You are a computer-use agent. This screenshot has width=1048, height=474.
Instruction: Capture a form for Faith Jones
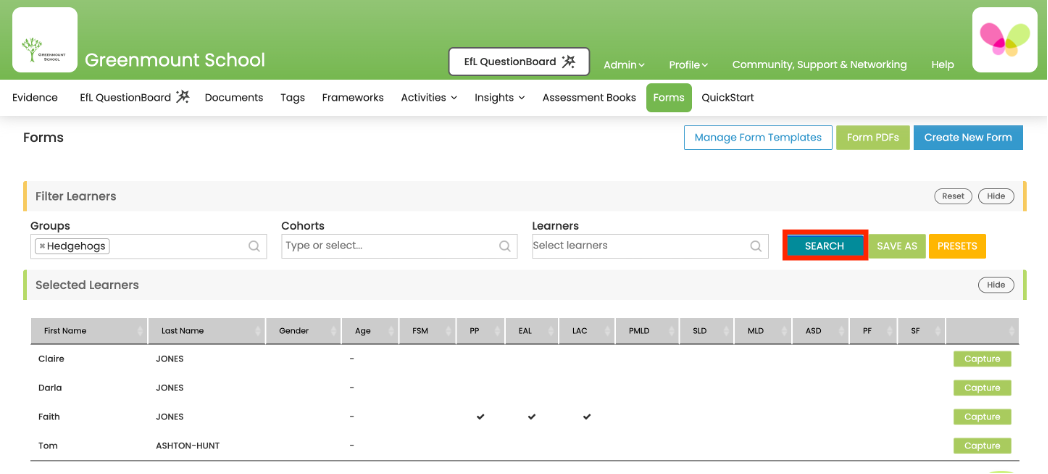point(982,417)
